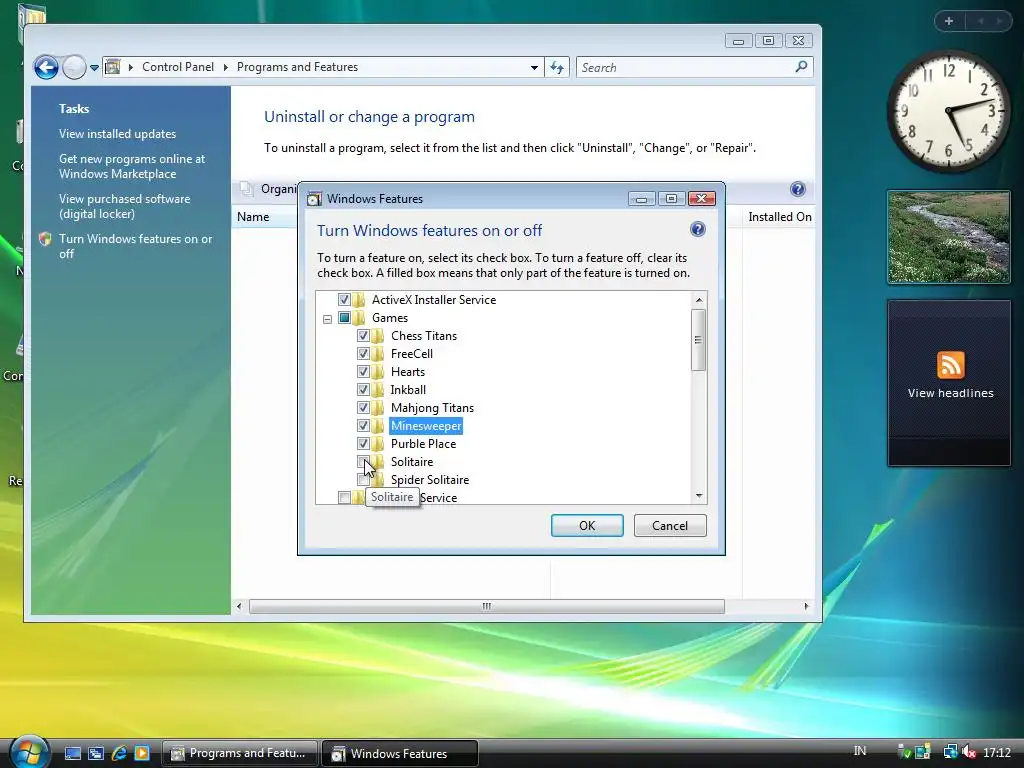Open the Windows Start orb
The width and height of the screenshot is (1024, 768).
click(29, 752)
